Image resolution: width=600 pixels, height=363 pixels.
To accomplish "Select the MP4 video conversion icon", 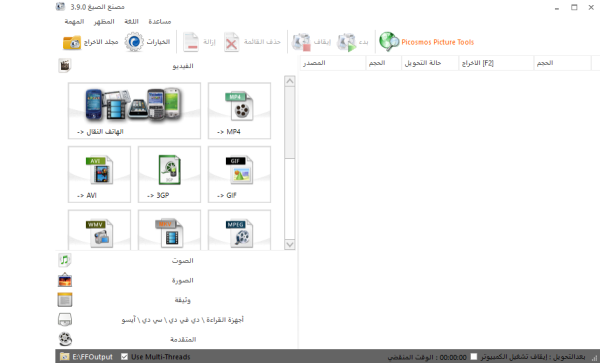I will tap(239, 111).
